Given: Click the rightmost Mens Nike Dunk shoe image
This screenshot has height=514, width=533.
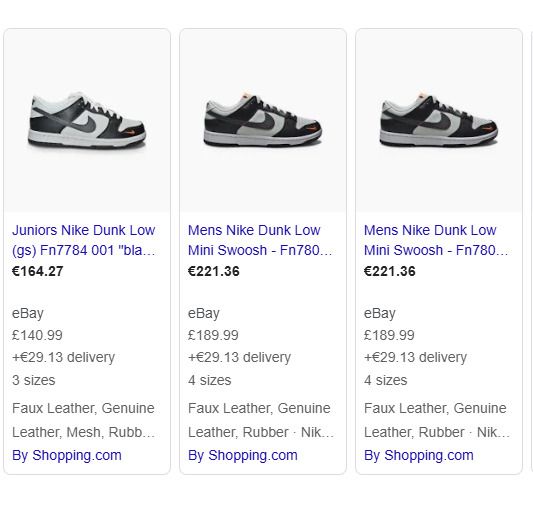Looking at the screenshot, I should (439, 121).
